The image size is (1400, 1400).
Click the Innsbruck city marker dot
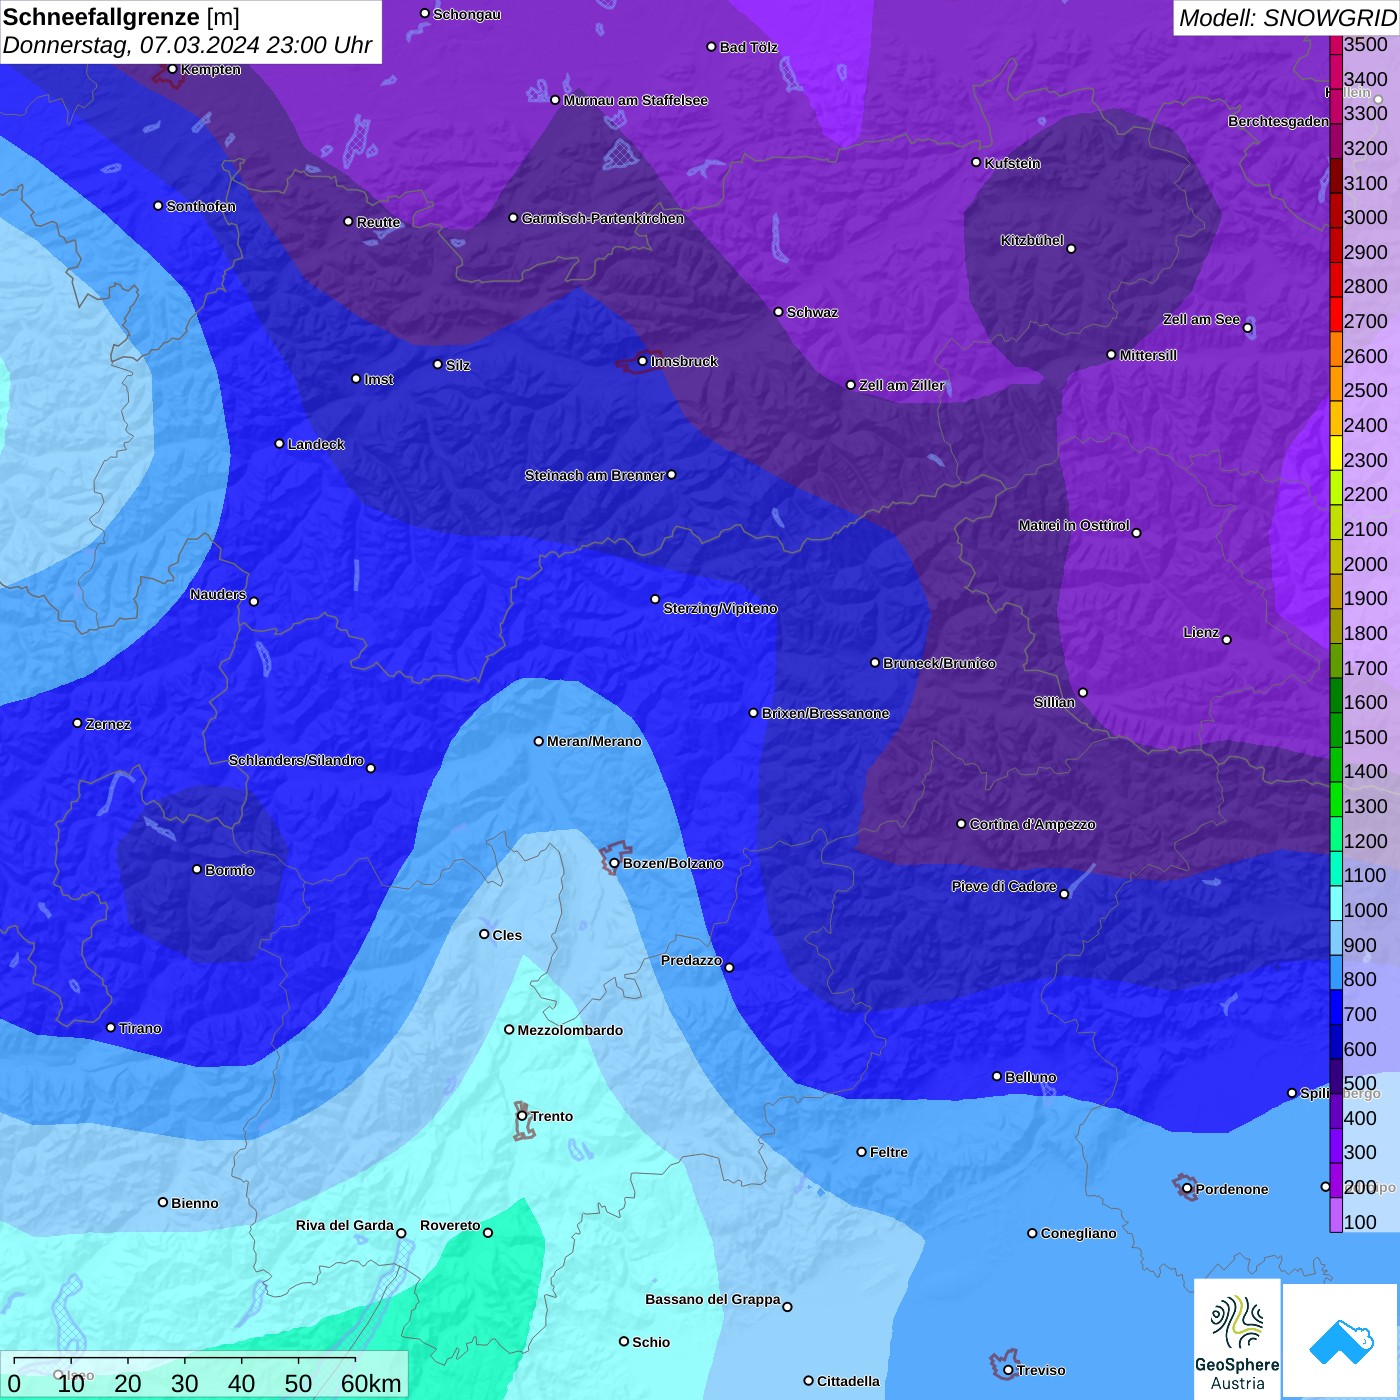click(x=642, y=361)
